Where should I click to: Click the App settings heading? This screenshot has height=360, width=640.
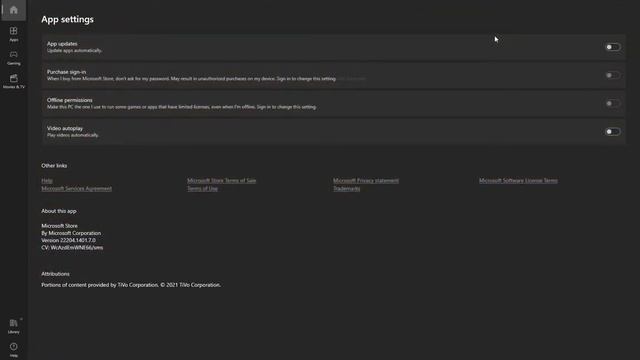coord(67,19)
